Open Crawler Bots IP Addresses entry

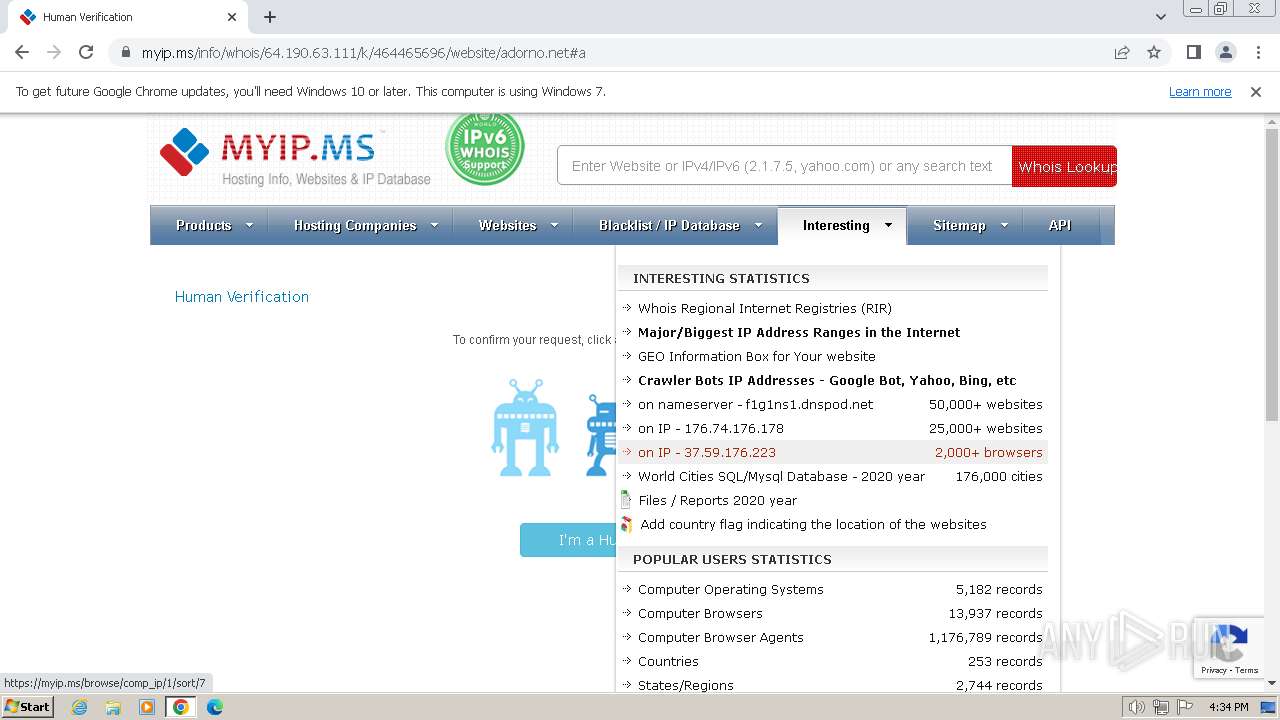click(826, 380)
